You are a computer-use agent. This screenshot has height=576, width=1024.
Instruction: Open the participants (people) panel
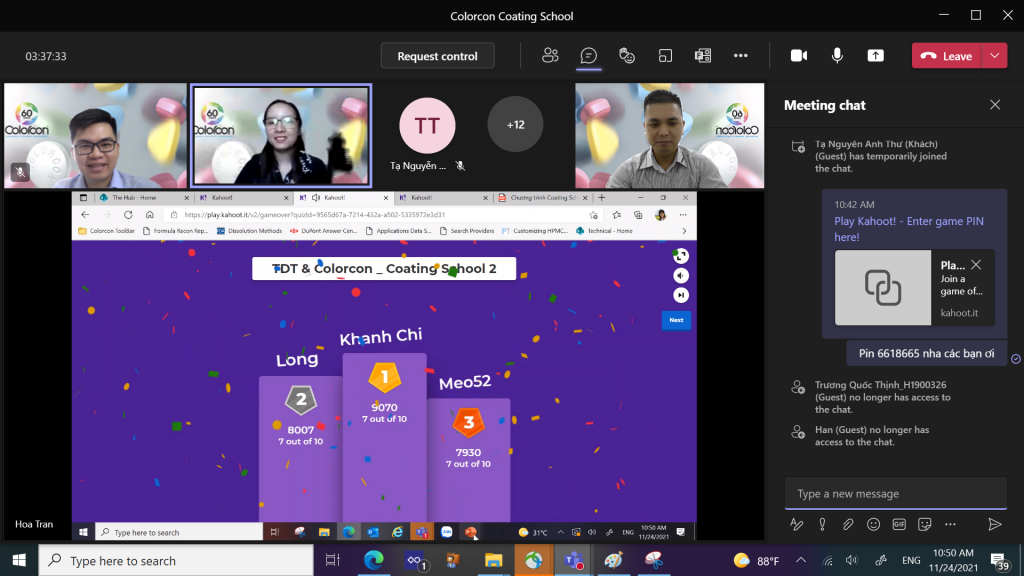tap(550, 56)
